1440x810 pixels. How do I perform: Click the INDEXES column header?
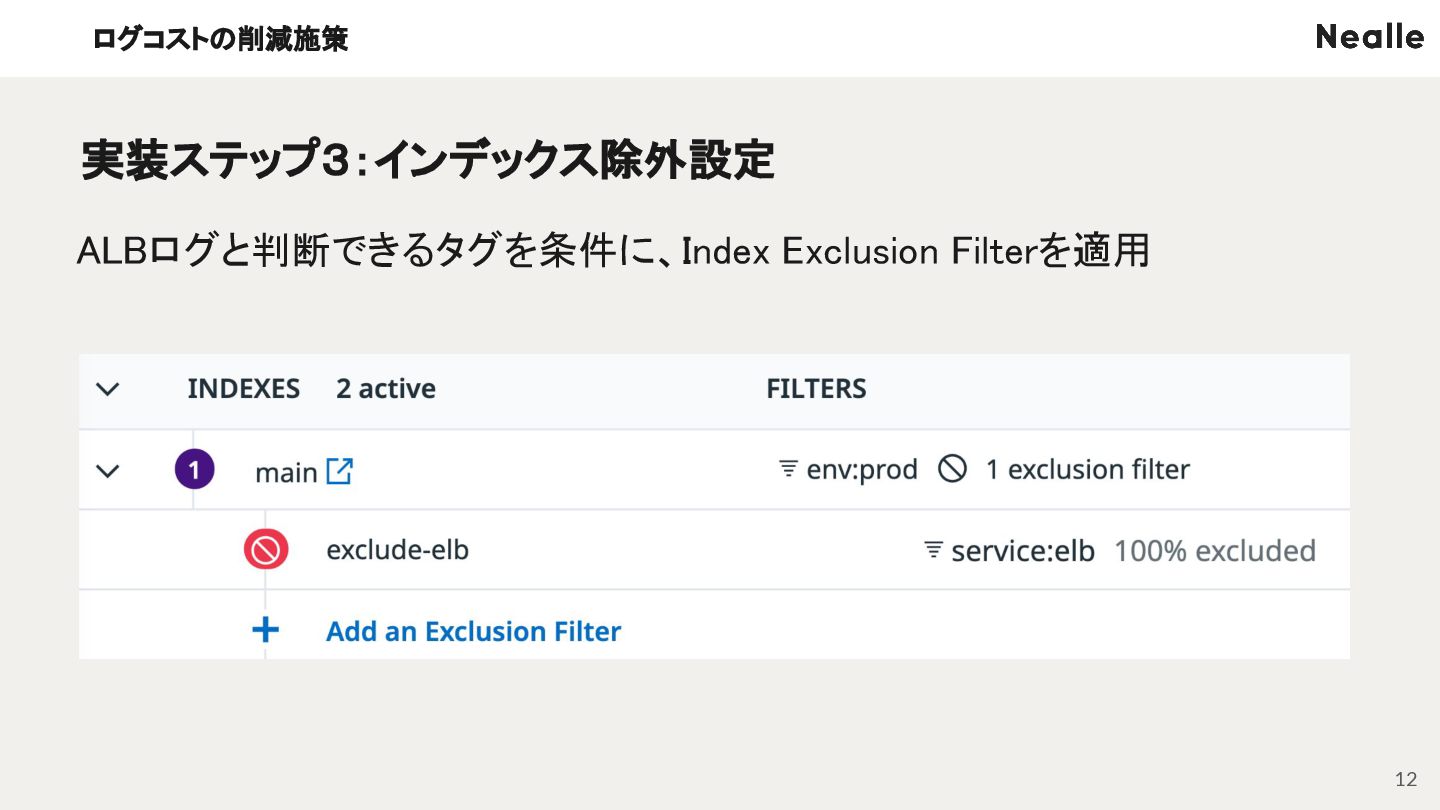(x=243, y=389)
